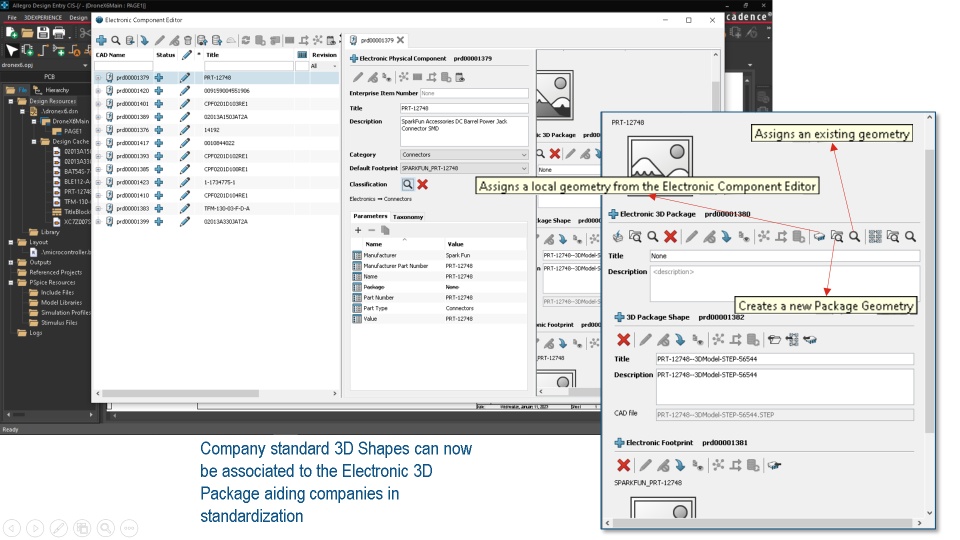960x540 pixels.
Task: Expand the prd00001399 row
Action: point(98,222)
